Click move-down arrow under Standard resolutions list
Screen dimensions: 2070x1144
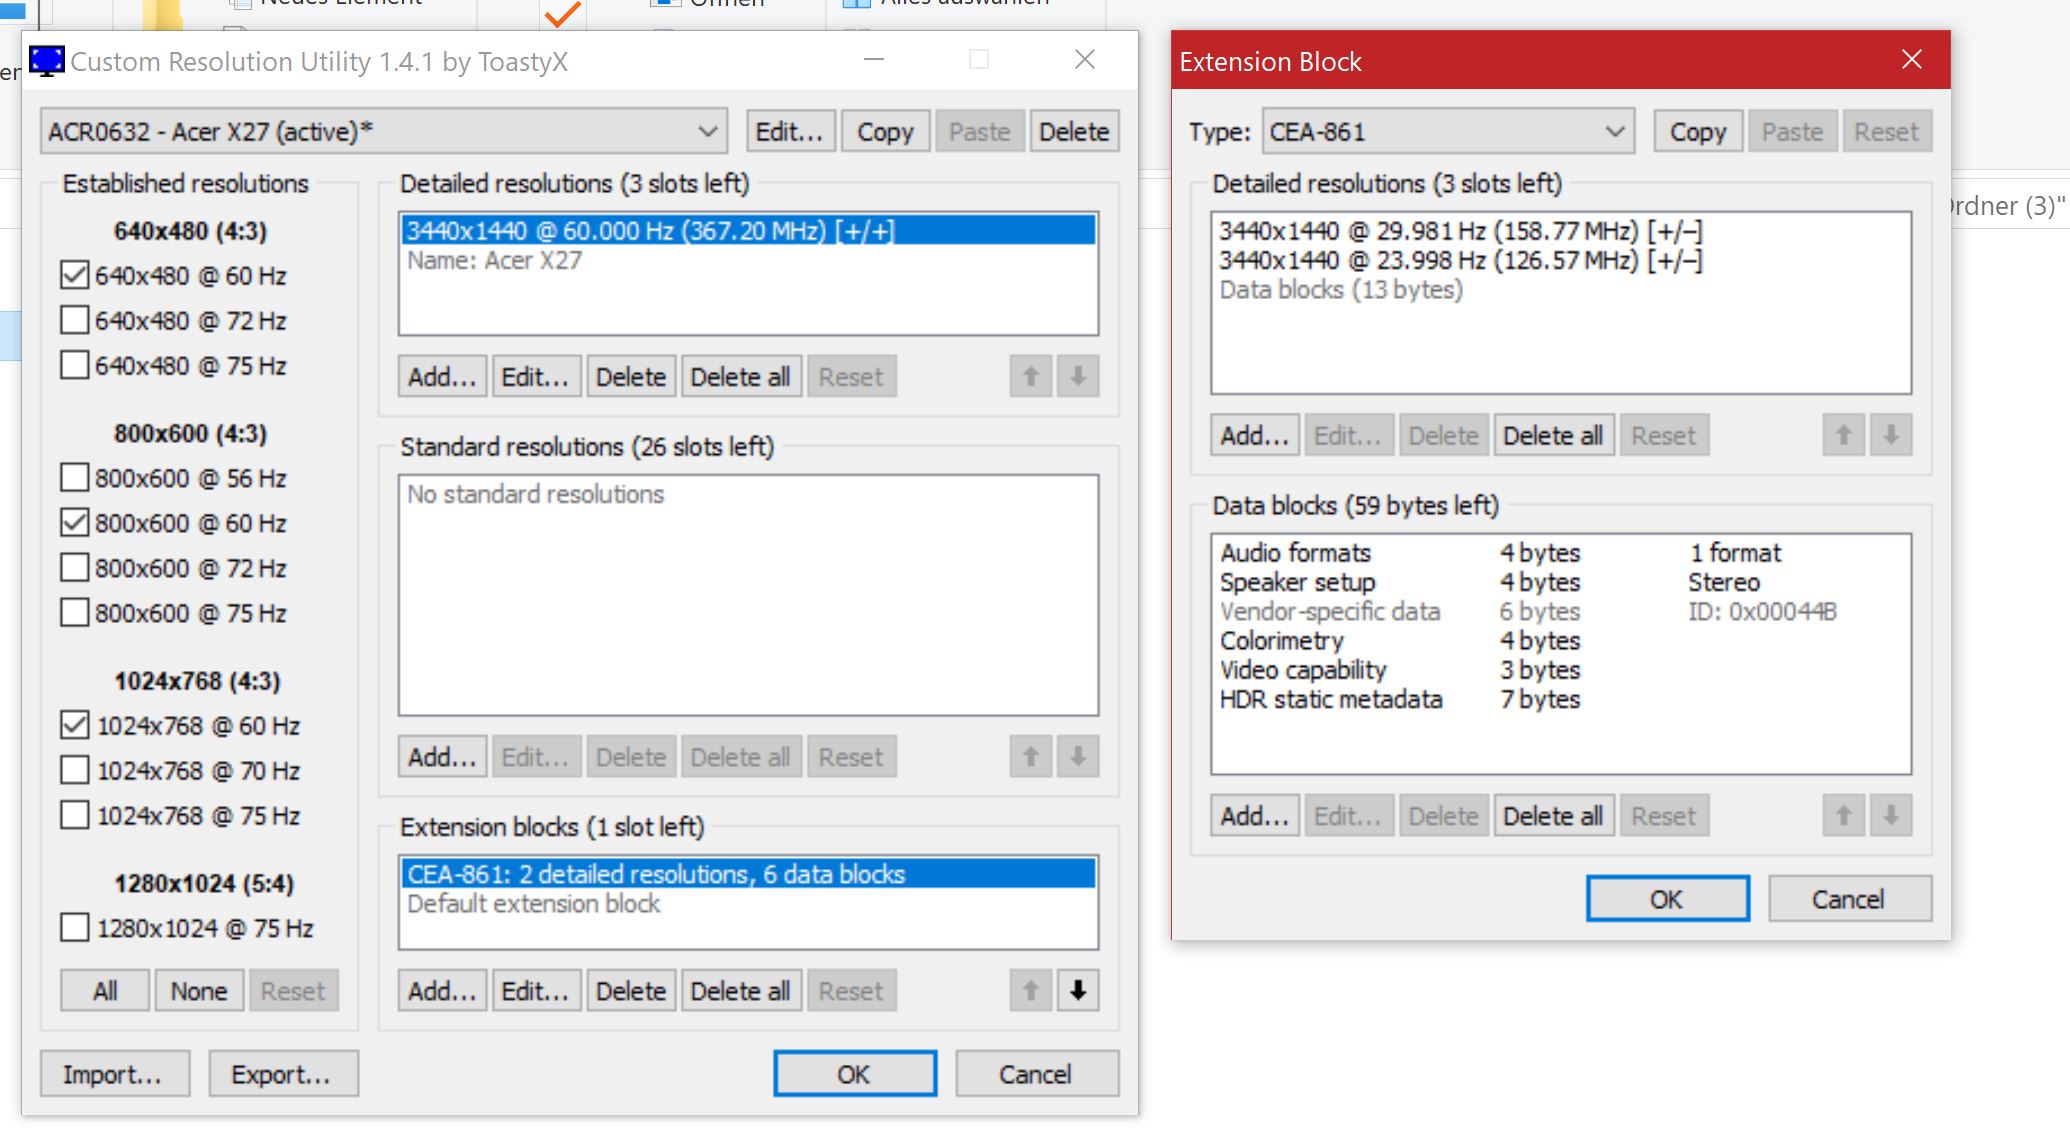[x=1077, y=756]
